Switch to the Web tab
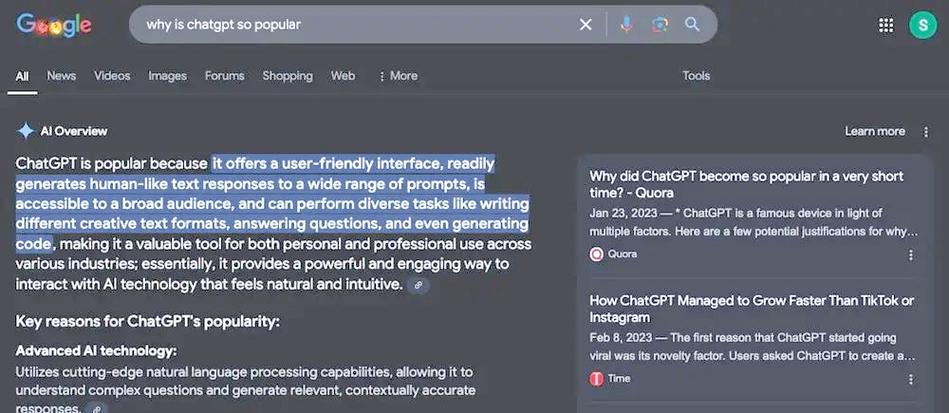This screenshot has width=949, height=413. (343, 76)
